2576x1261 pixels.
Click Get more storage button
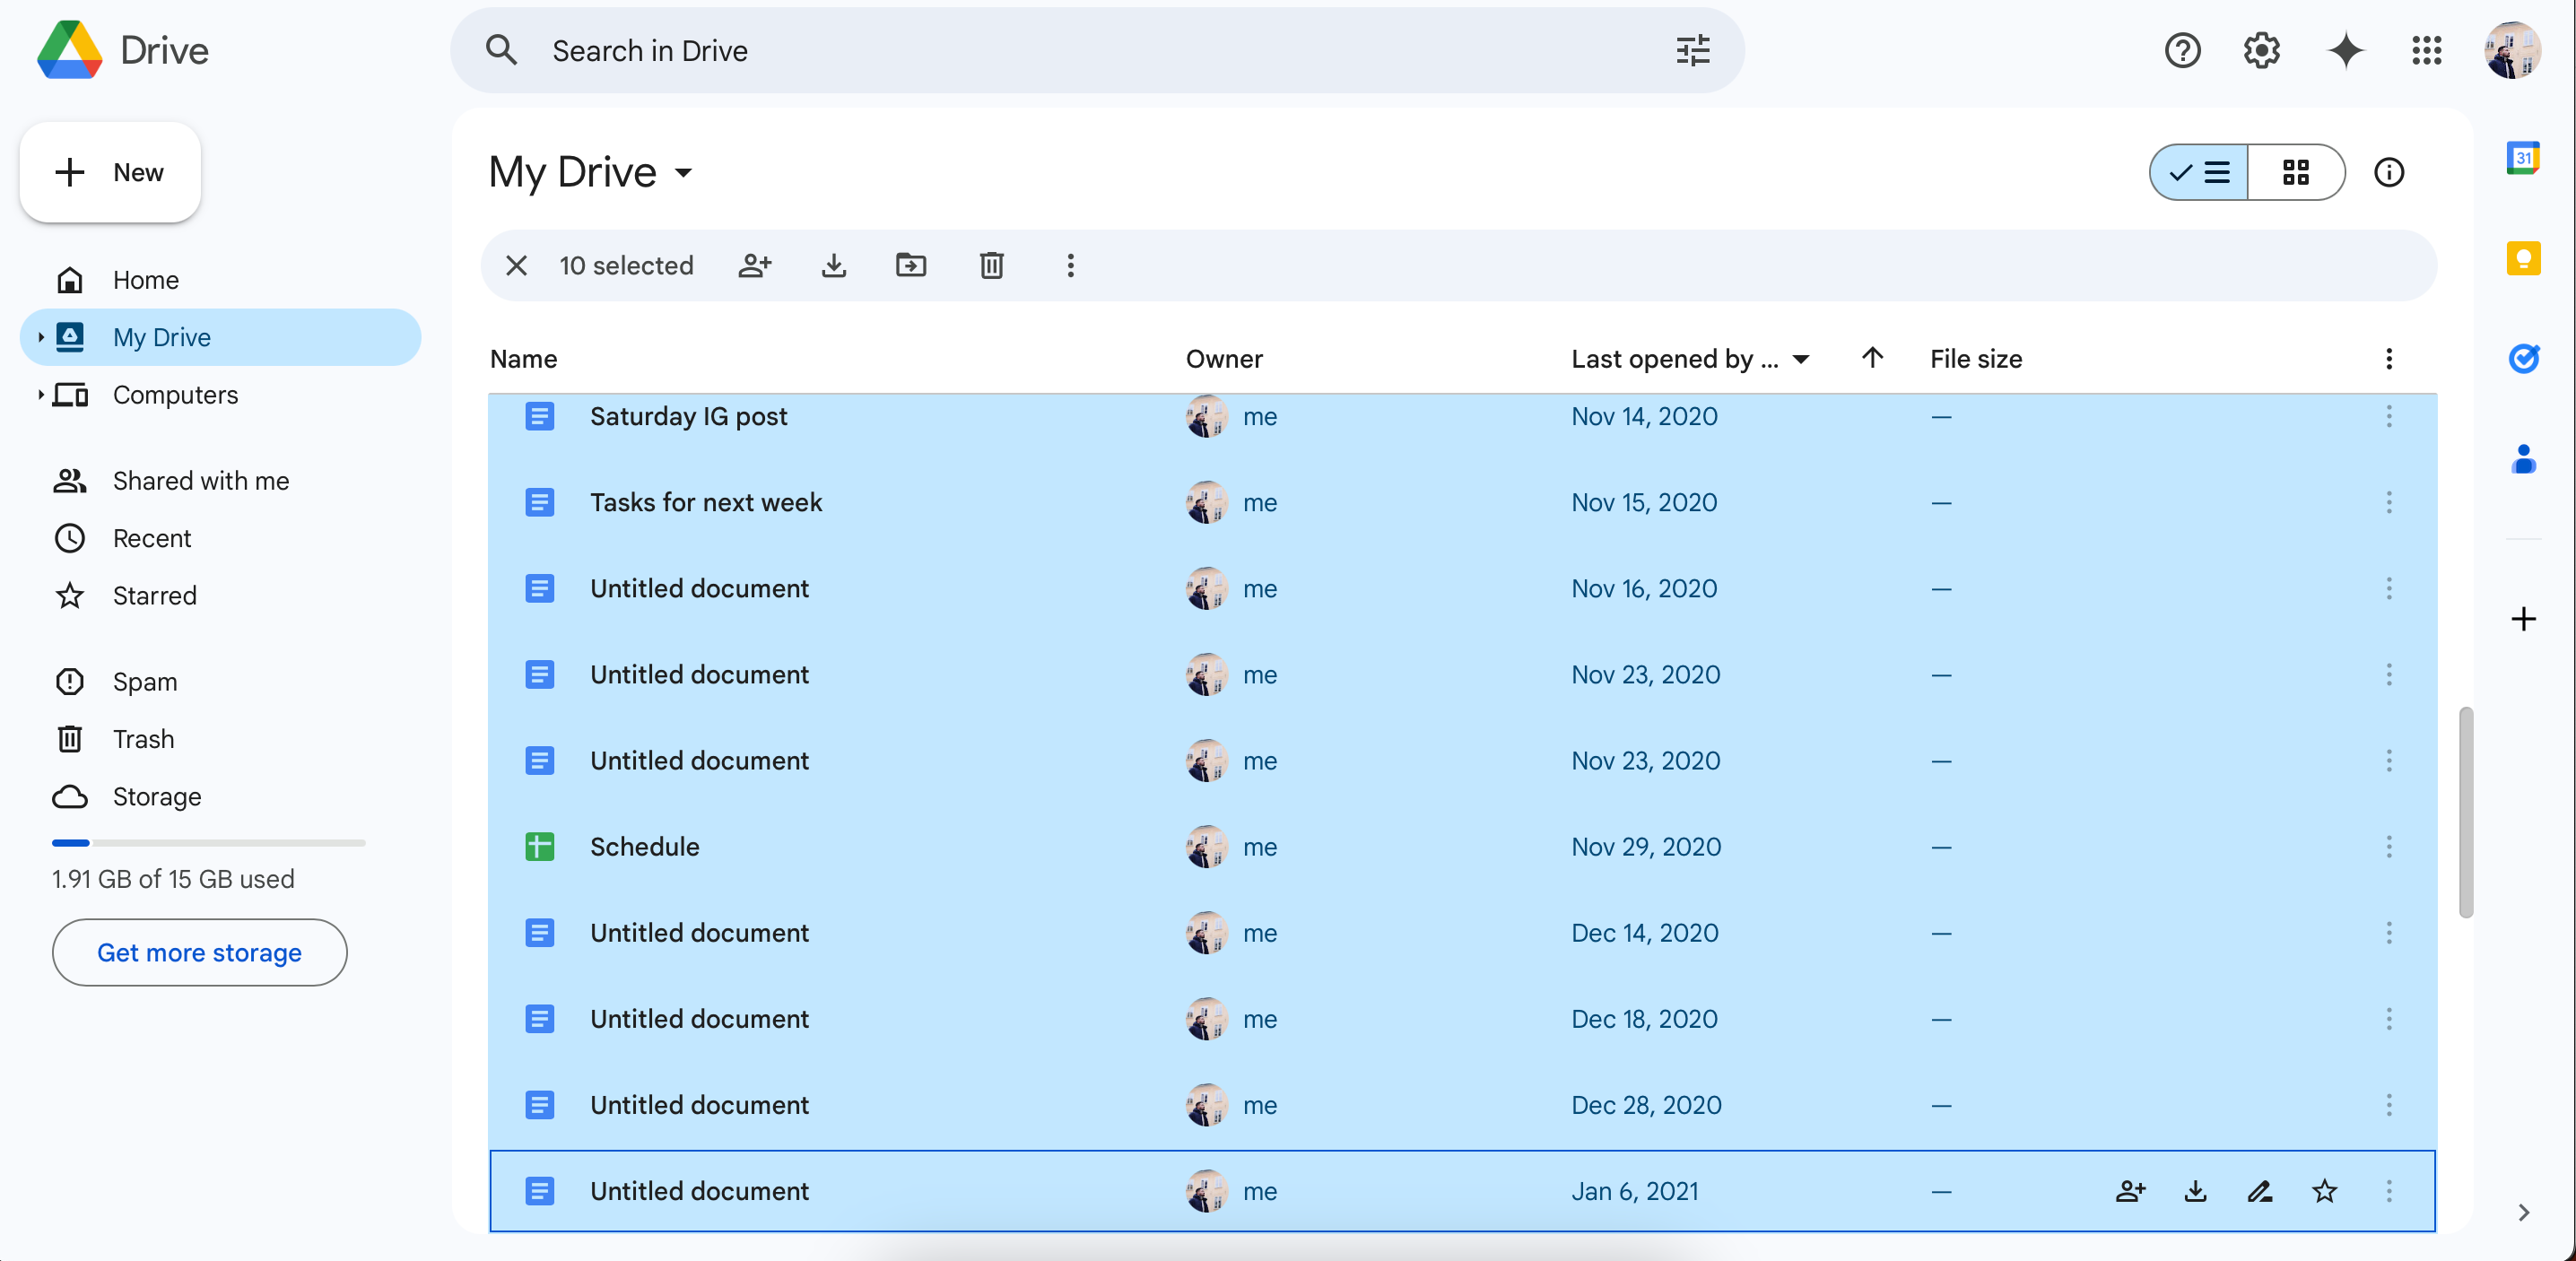pos(199,952)
